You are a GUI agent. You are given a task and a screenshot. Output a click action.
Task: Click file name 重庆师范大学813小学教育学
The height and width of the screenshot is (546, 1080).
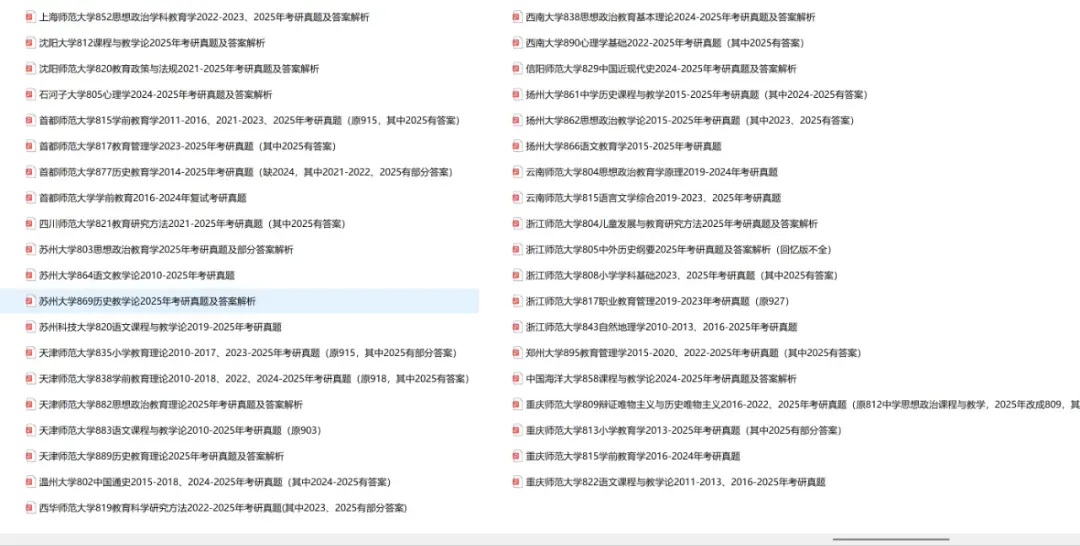pyautogui.click(x=683, y=430)
